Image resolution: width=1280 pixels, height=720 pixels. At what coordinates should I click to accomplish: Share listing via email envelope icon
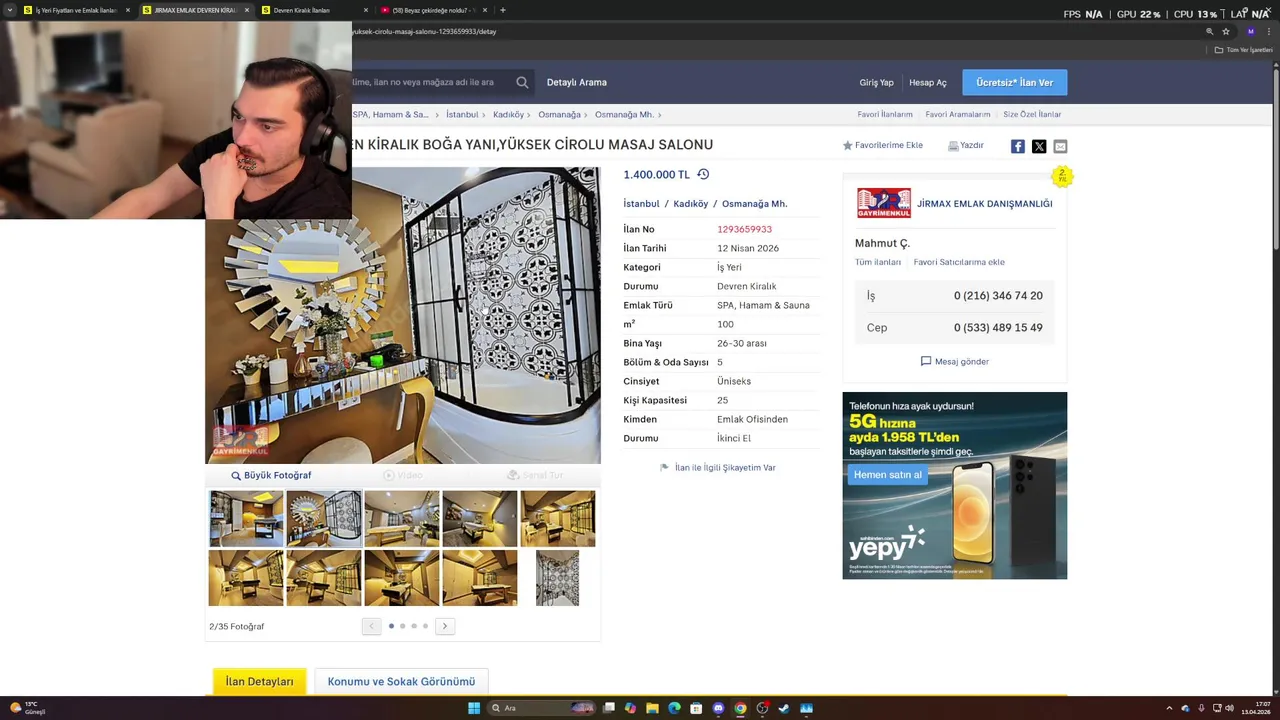point(1060,146)
